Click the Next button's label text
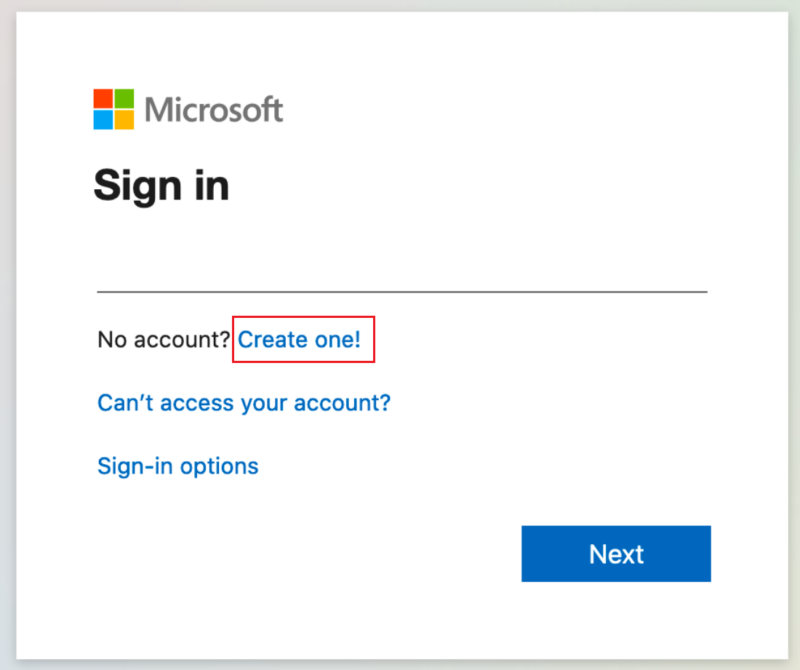 pyautogui.click(x=616, y=553)
